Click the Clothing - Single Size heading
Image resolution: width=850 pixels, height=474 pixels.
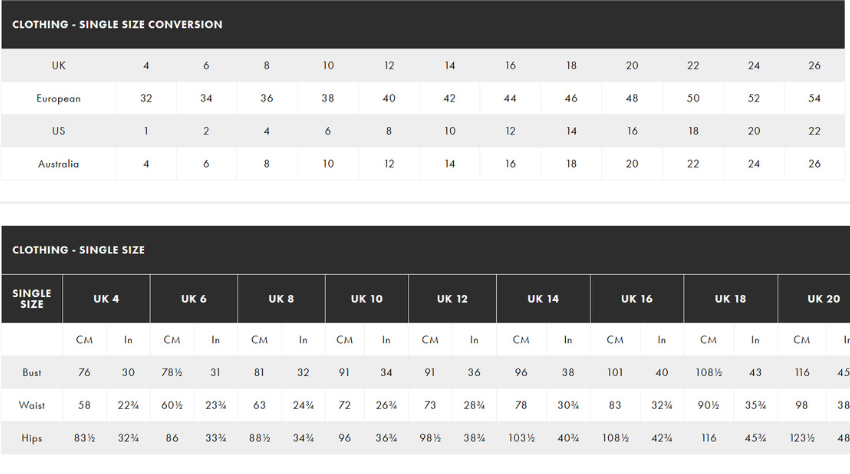click(78, 250)
